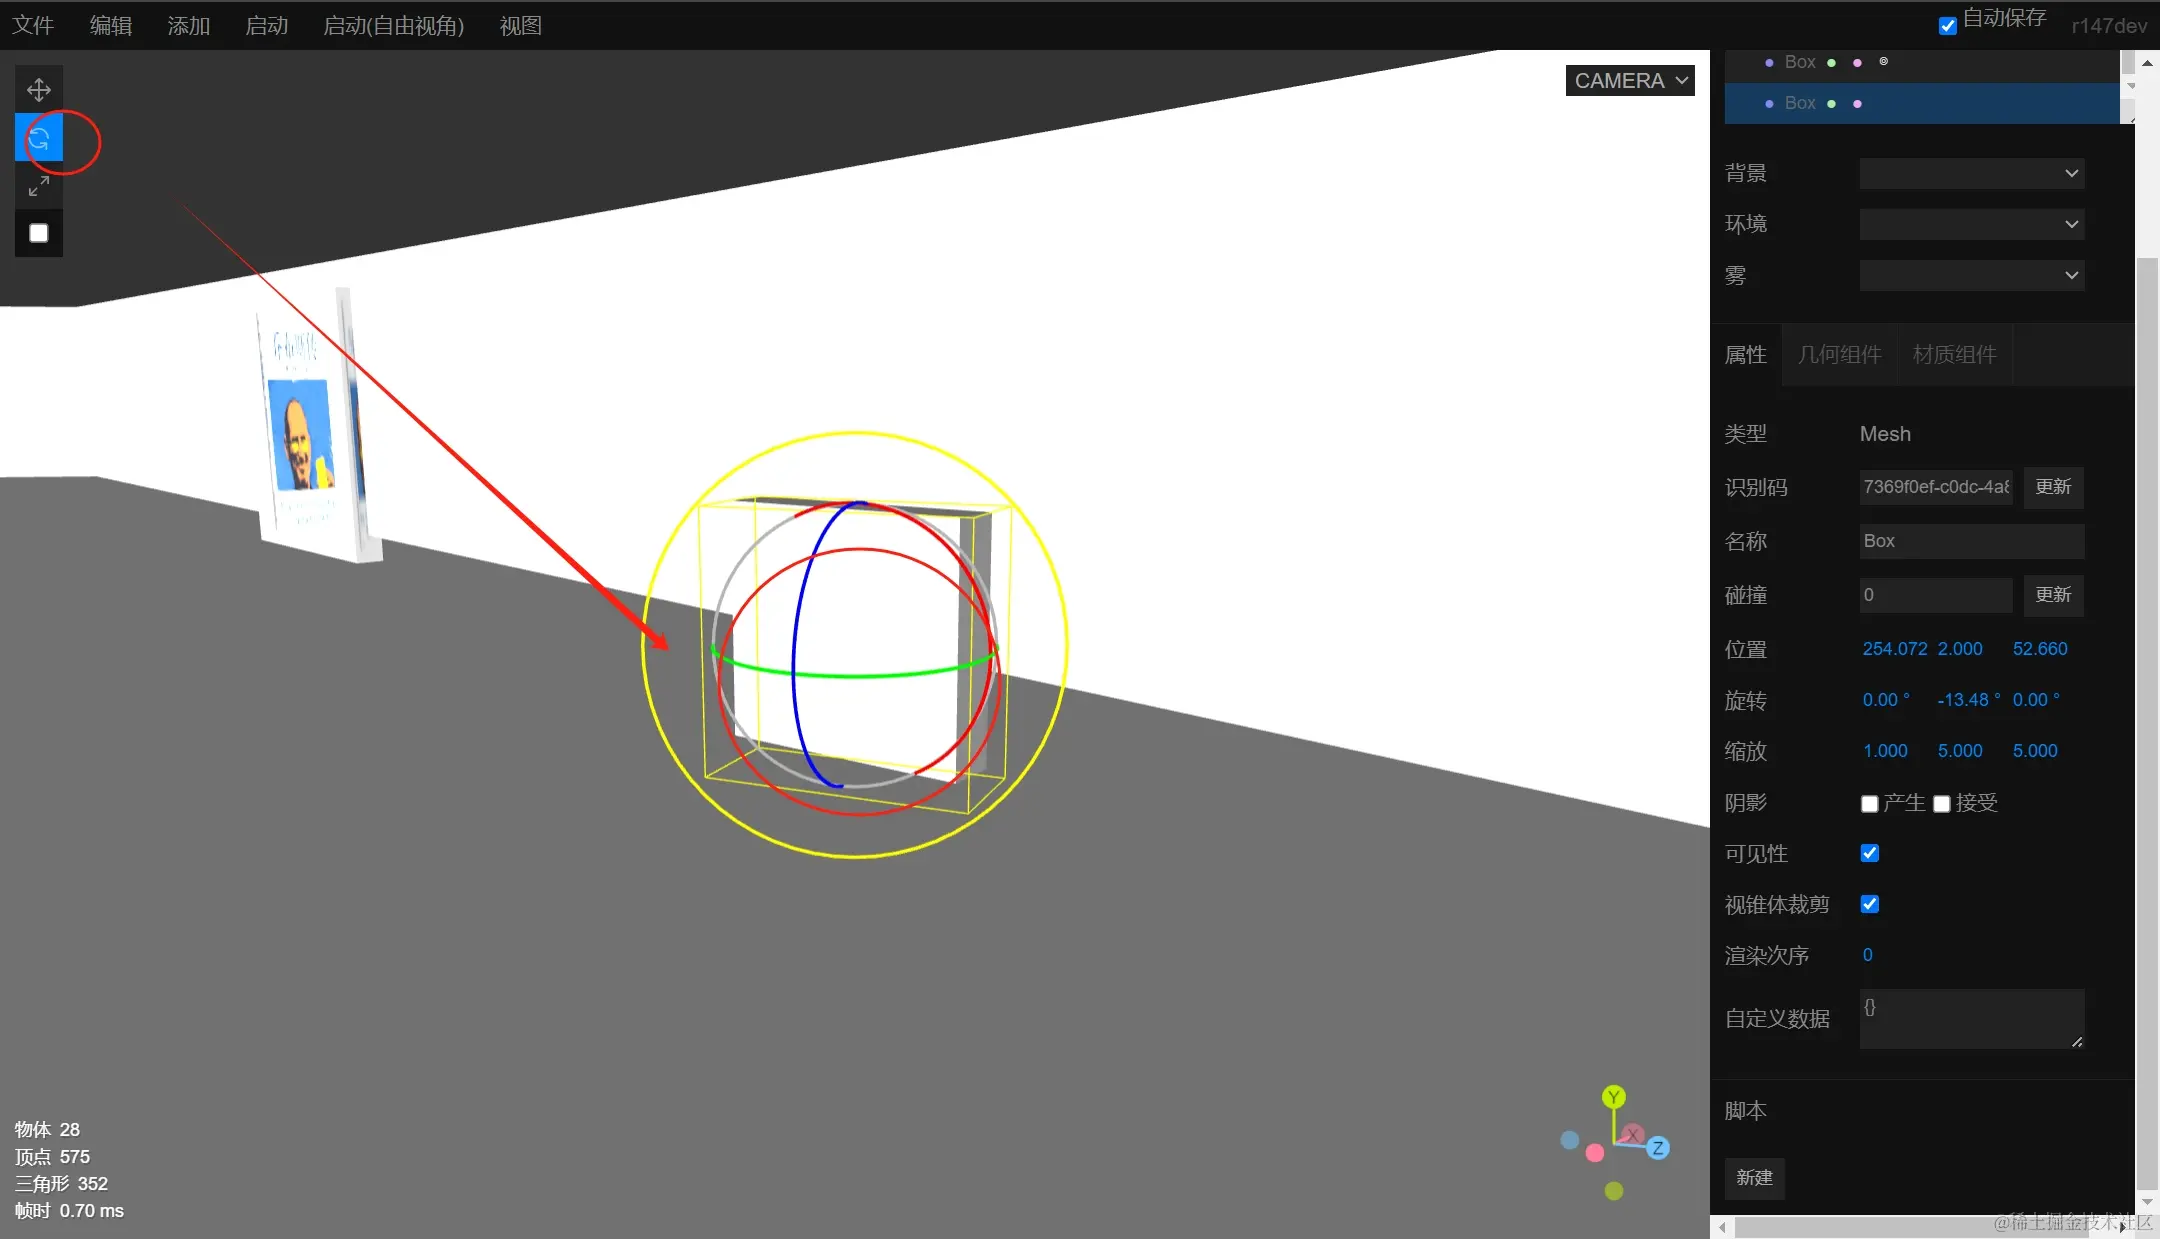Disable the 自动保存 autosave checkbox
The width and height of the screenshot is (2160, 1239).
click(x=1948, y=26)
